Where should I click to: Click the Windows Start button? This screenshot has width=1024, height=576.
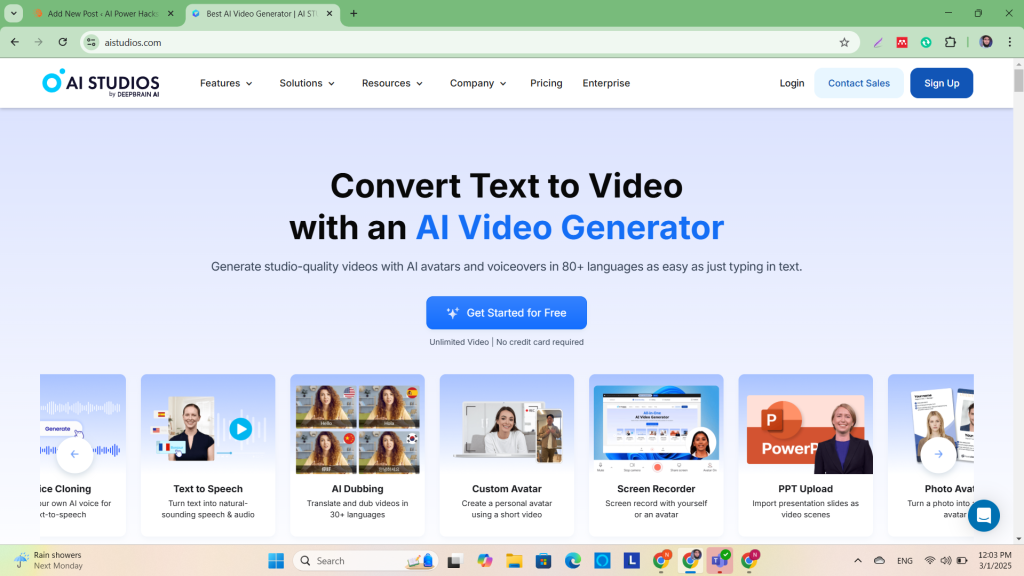point(276,561)
